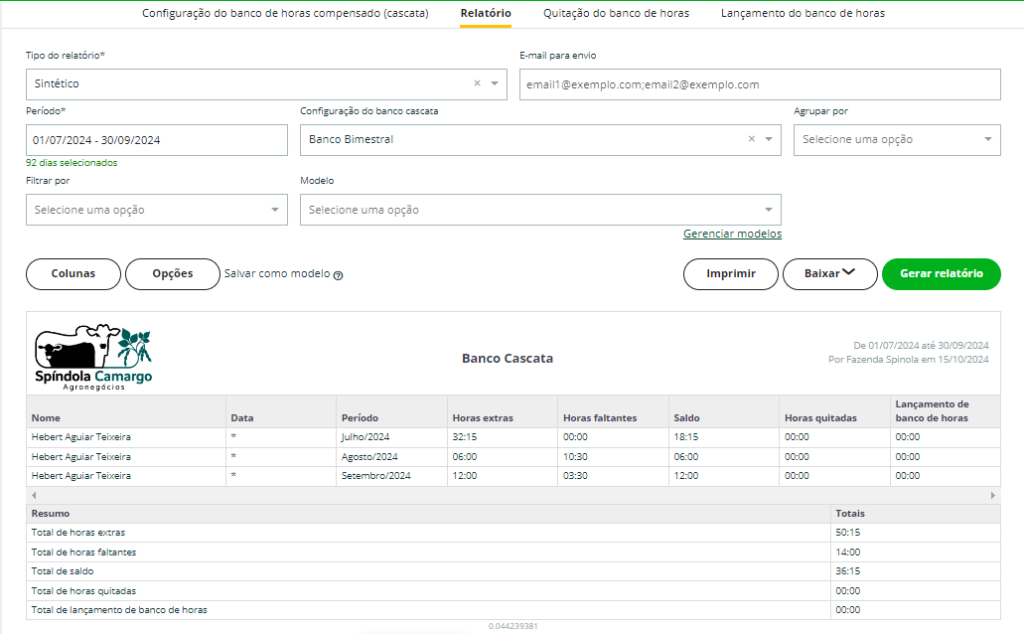1024x634 pixels.
Task: Focus the E-mail para envio field
Action: point(760,84)
